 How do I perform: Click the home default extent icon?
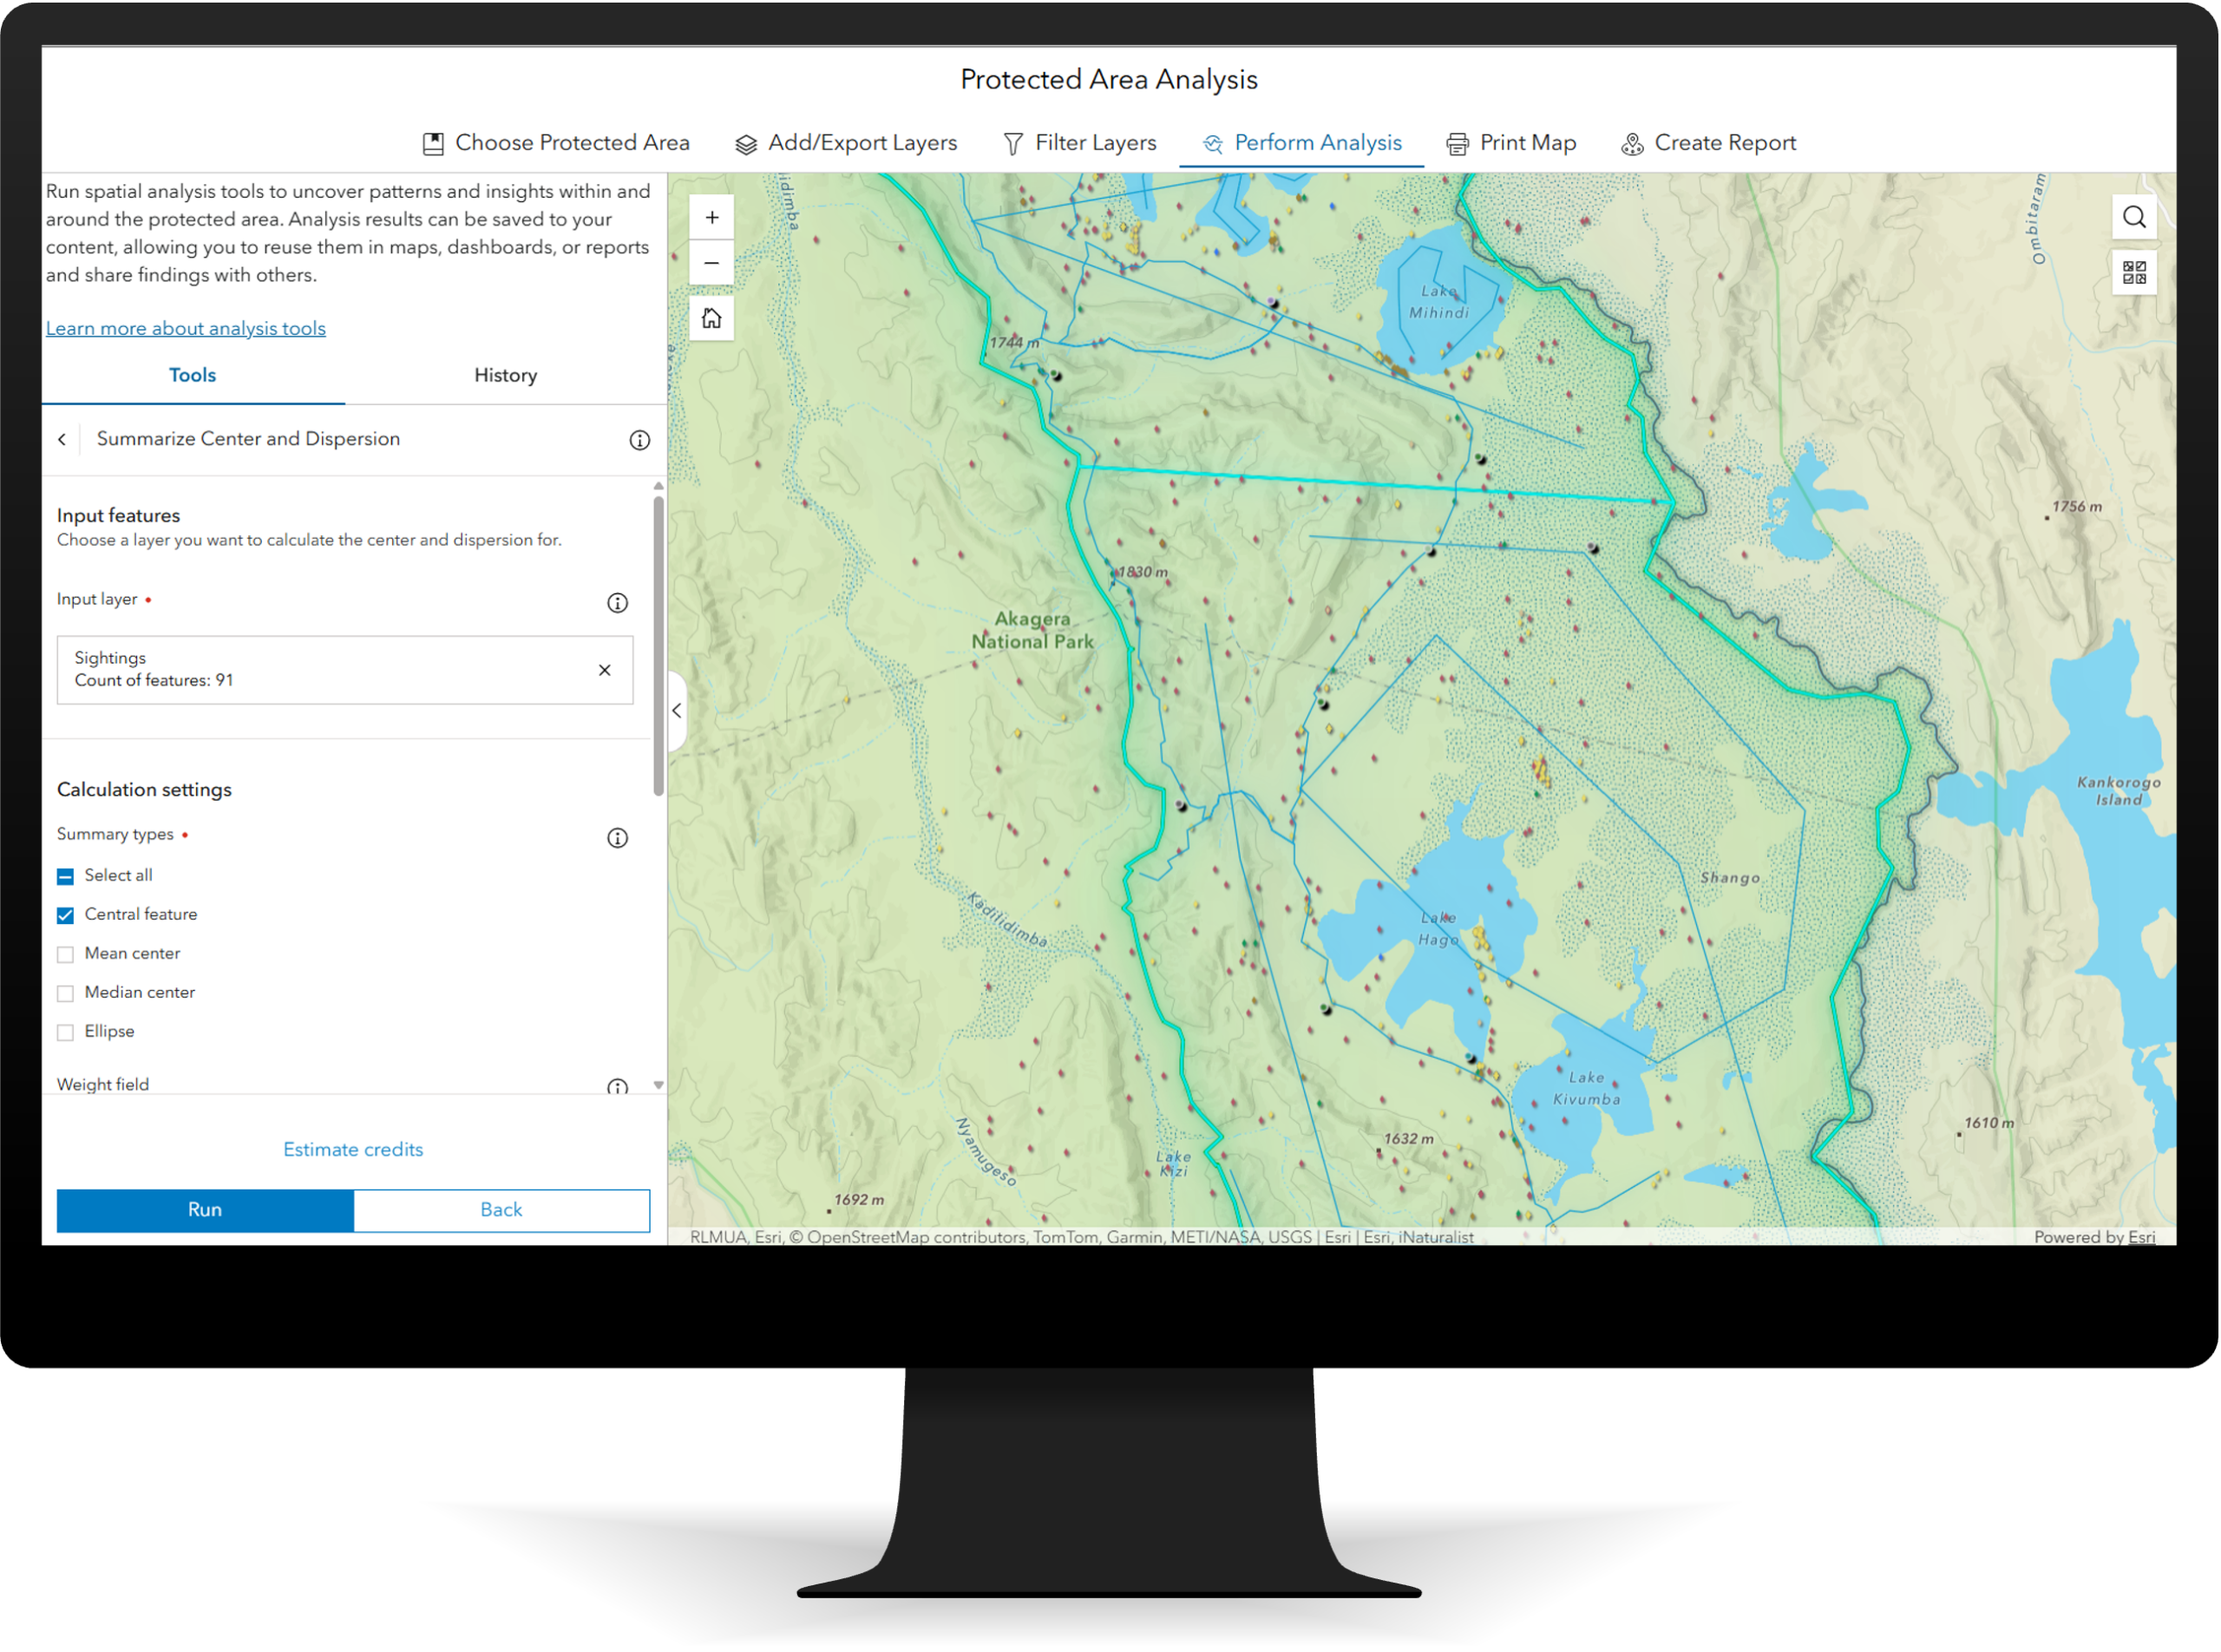[712, 318]
